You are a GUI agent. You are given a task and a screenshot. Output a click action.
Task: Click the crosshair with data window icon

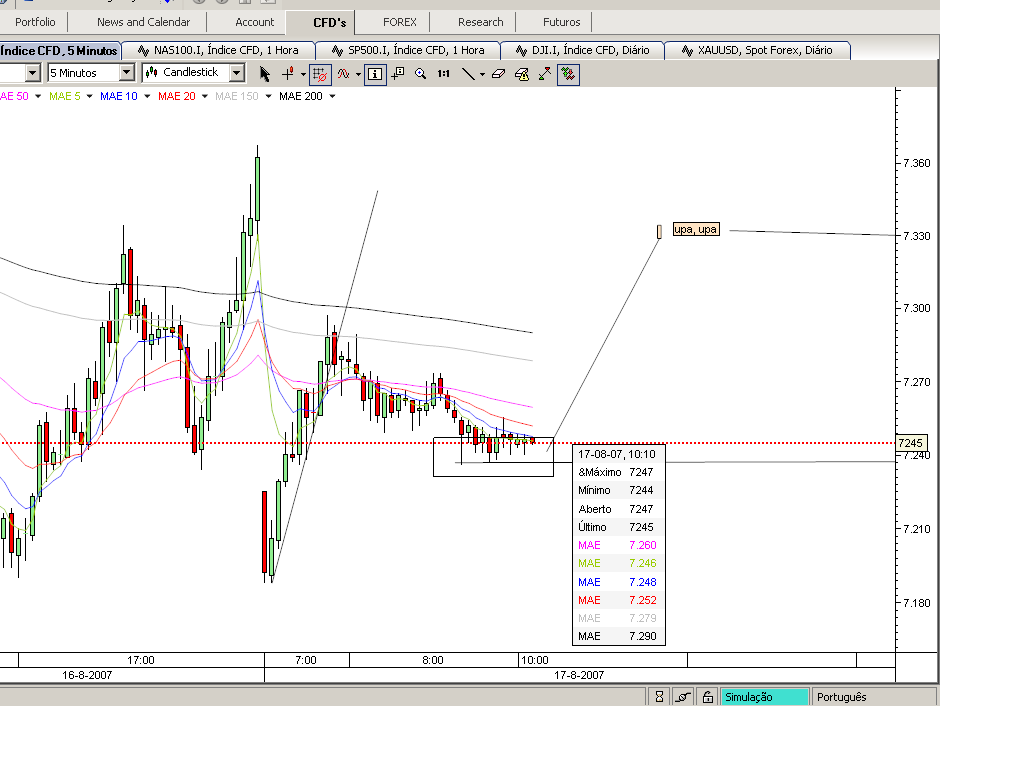click(x=398, y=74)
